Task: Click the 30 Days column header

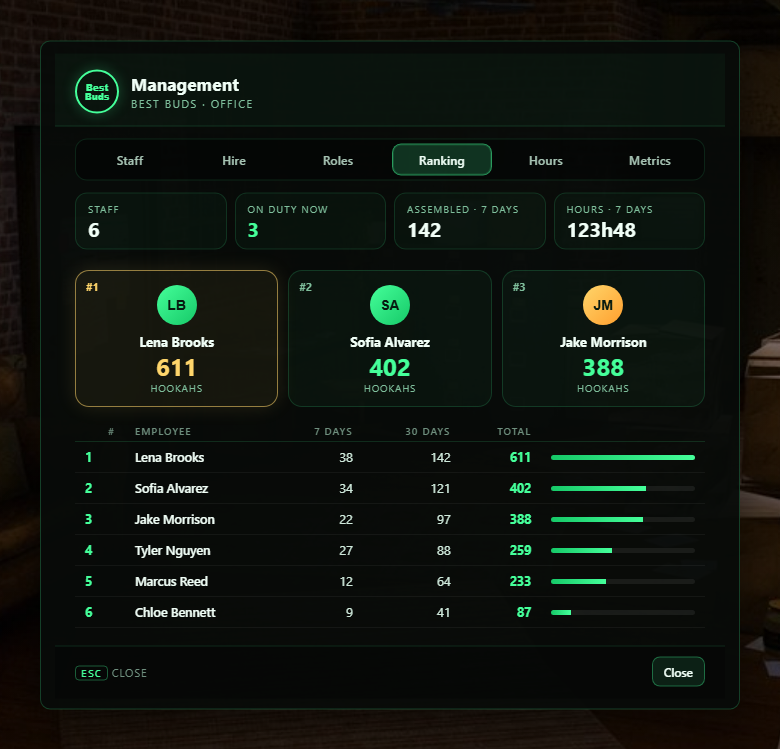Action: coord(427,432)
